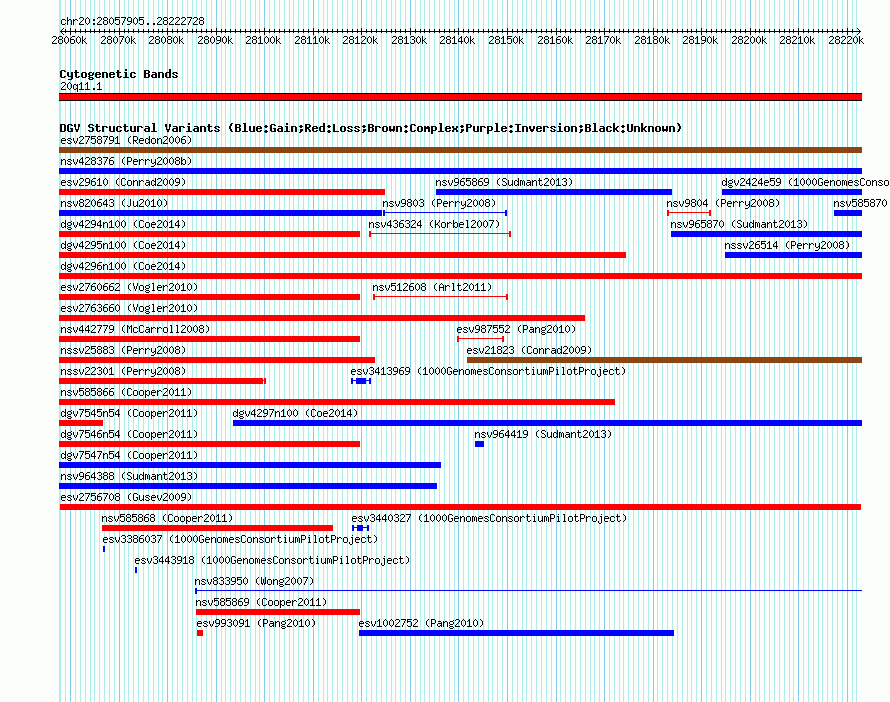
Task: Select the red esv987552 loss span
Action: pos(480,339)
